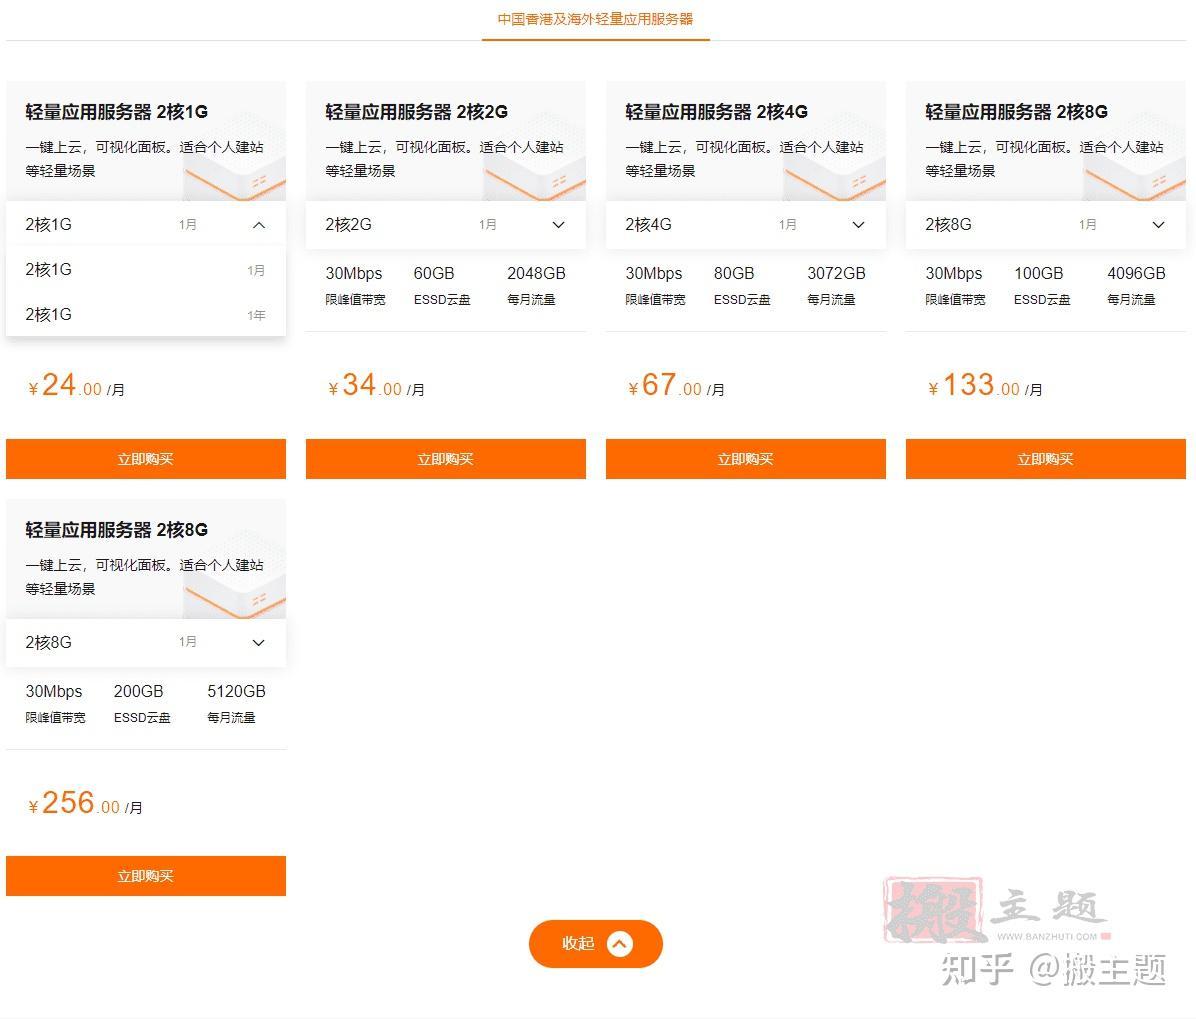Click the 80GB ESSD disk value

tap(734, 274)
